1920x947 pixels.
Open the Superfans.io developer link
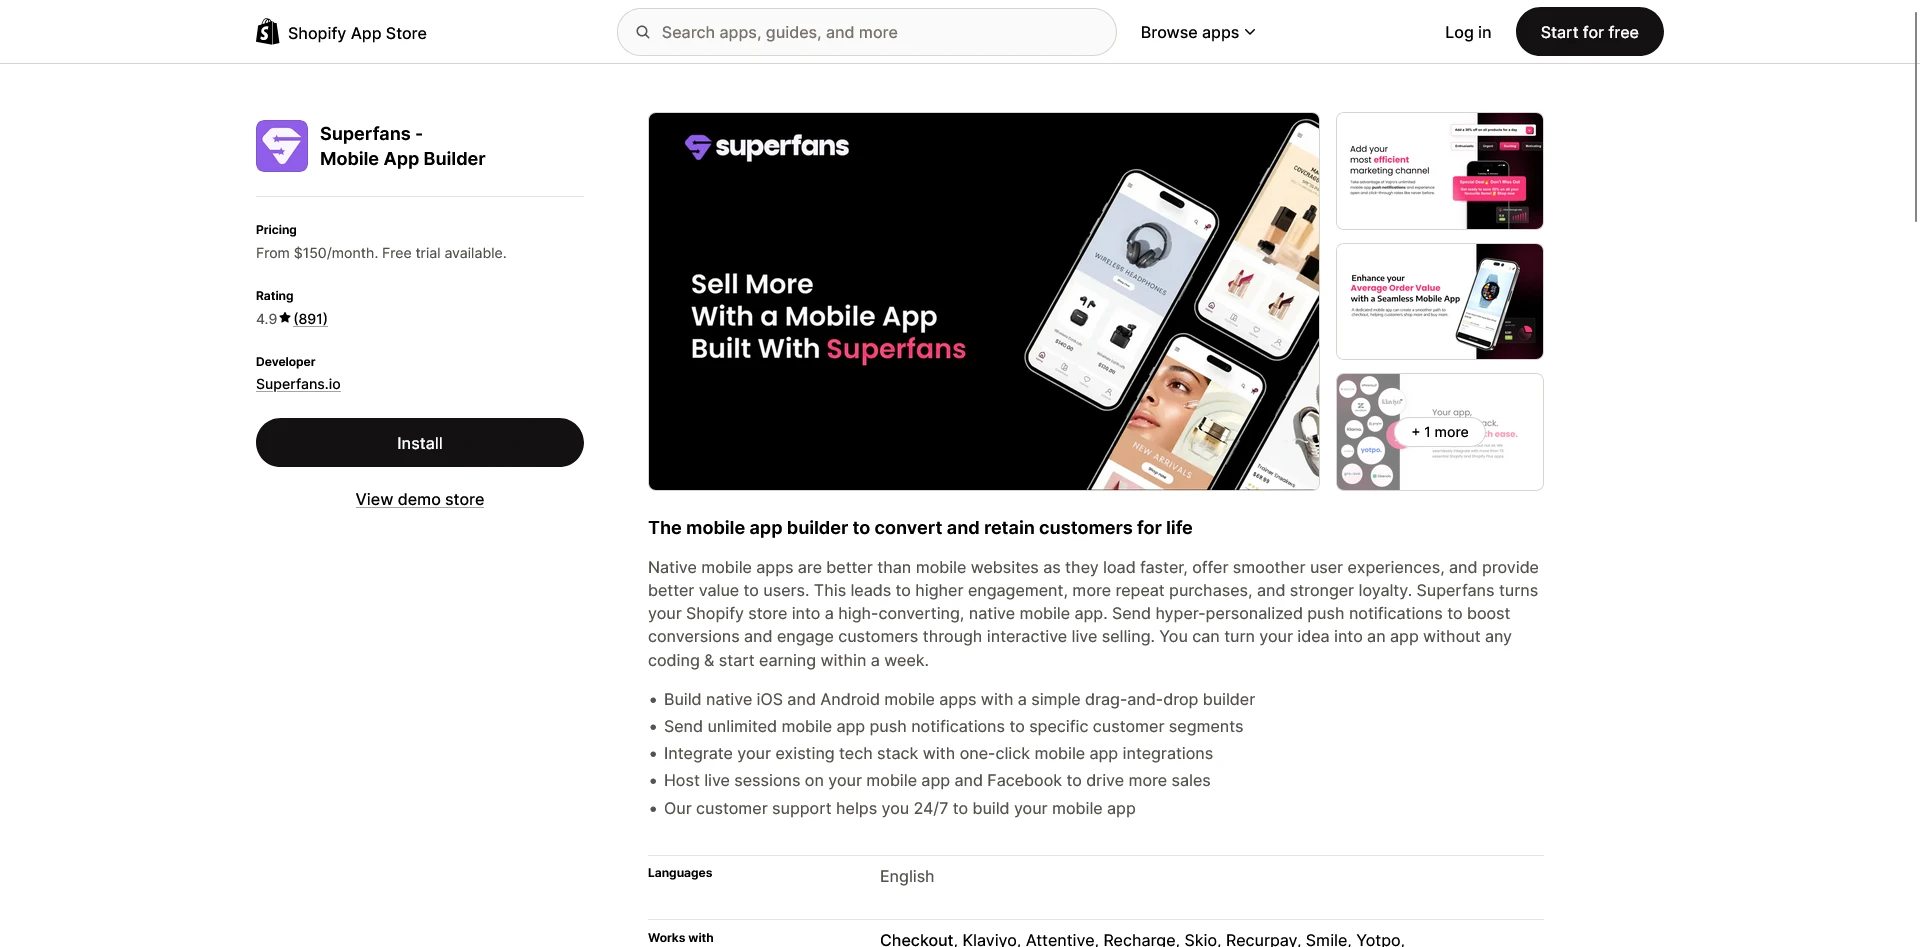(298, 384)
